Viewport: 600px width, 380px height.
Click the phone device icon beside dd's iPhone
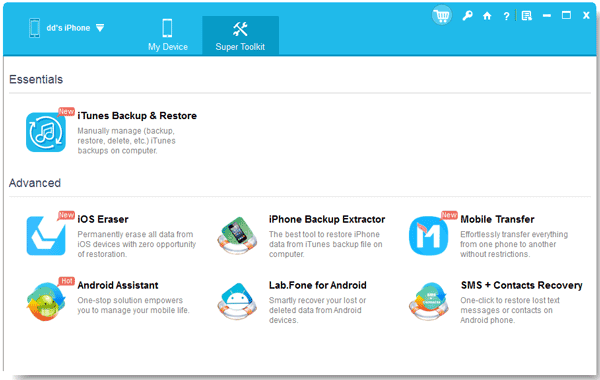coord(34,28)
